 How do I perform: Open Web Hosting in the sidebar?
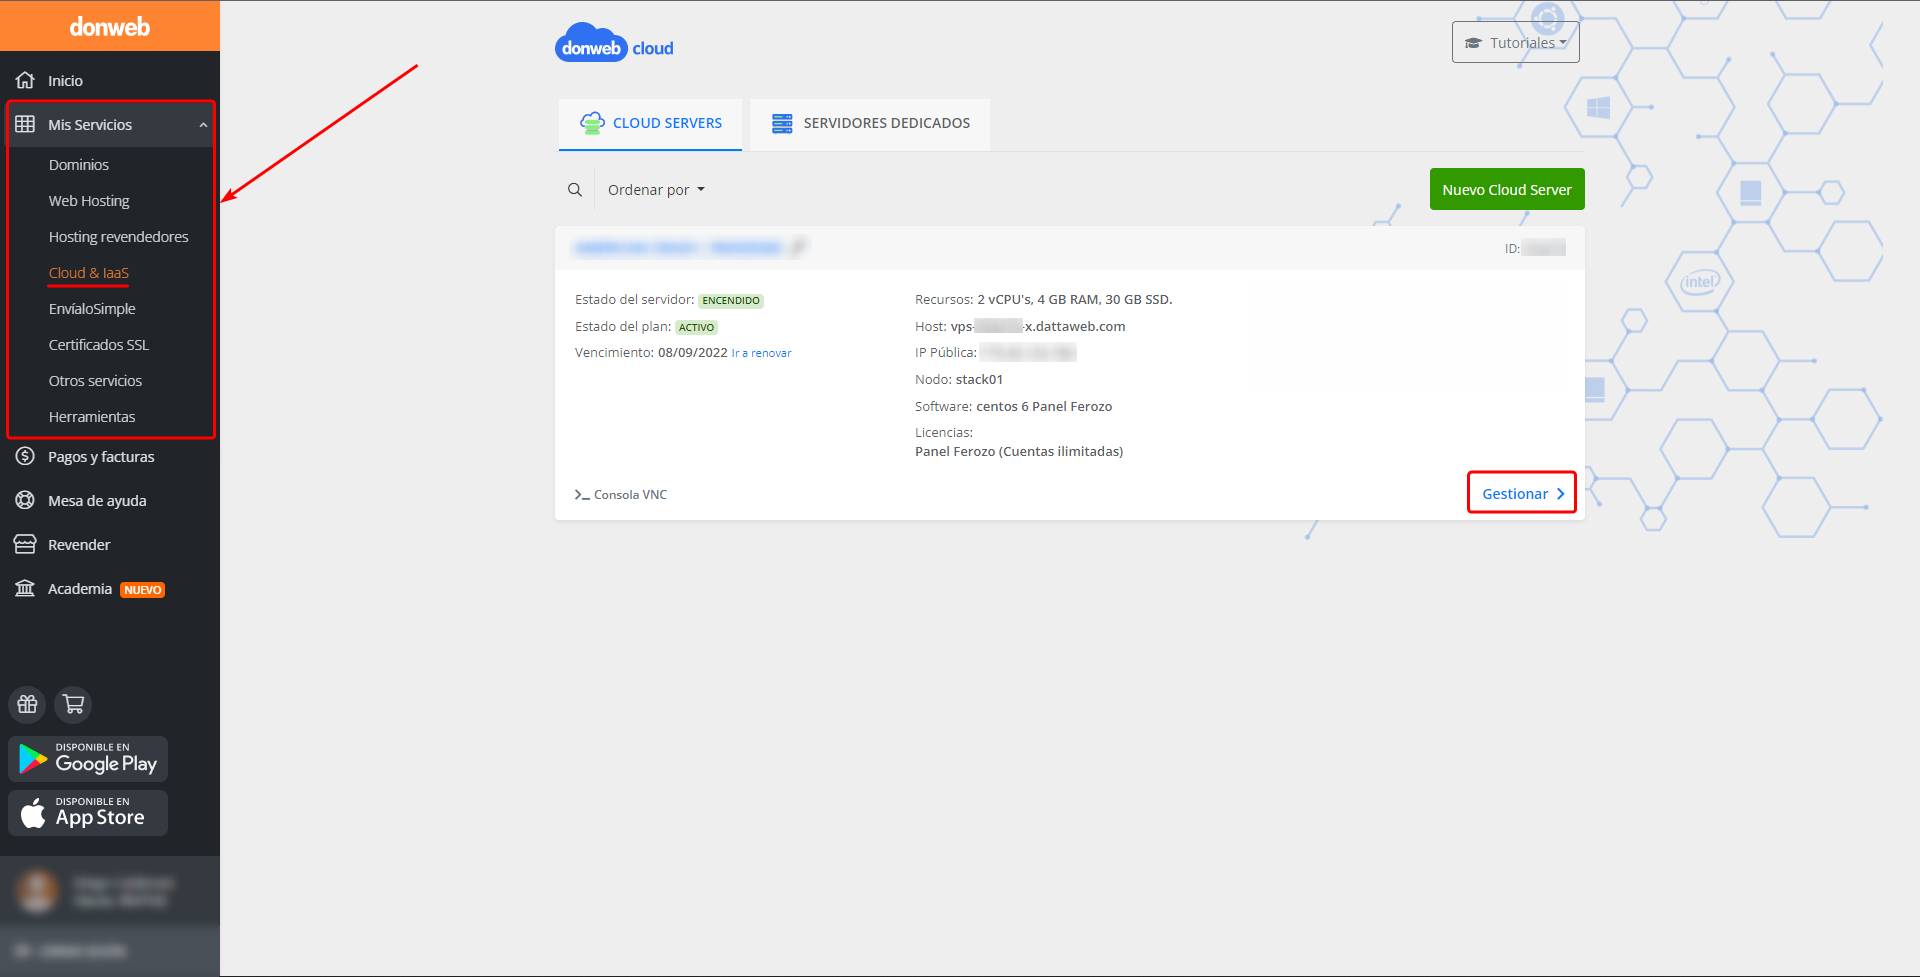tap(89, 201)
